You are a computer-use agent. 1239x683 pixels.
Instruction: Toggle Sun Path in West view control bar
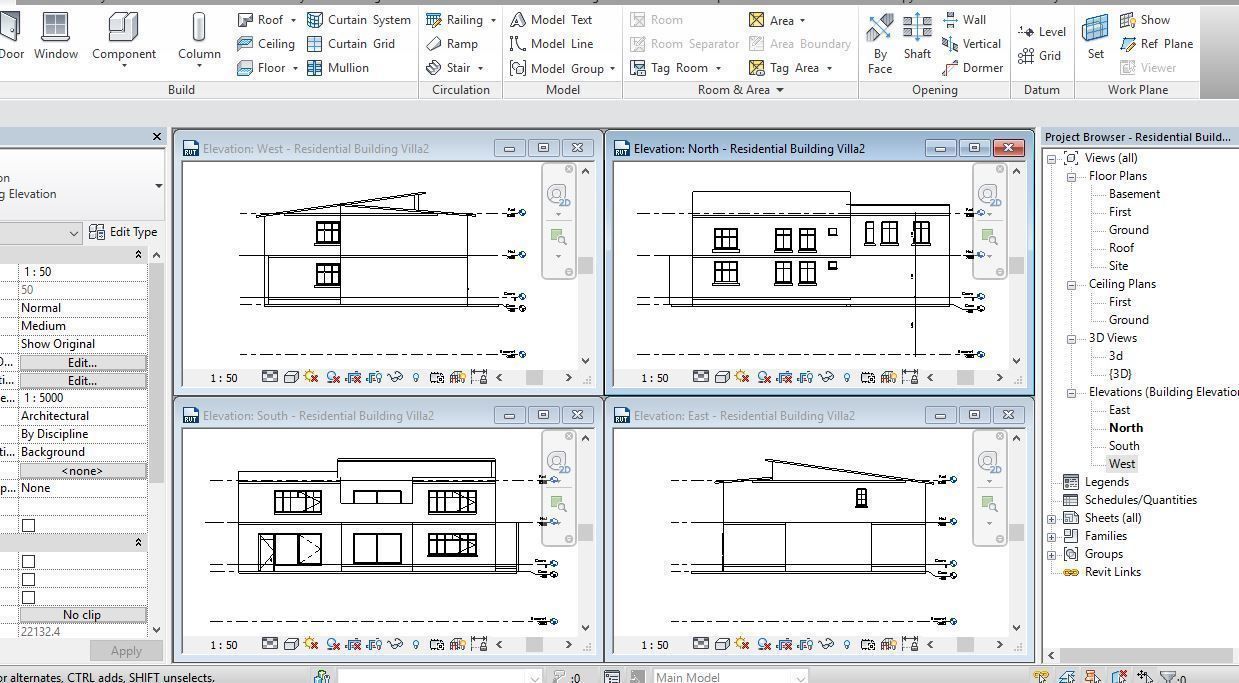pos(311,377)
